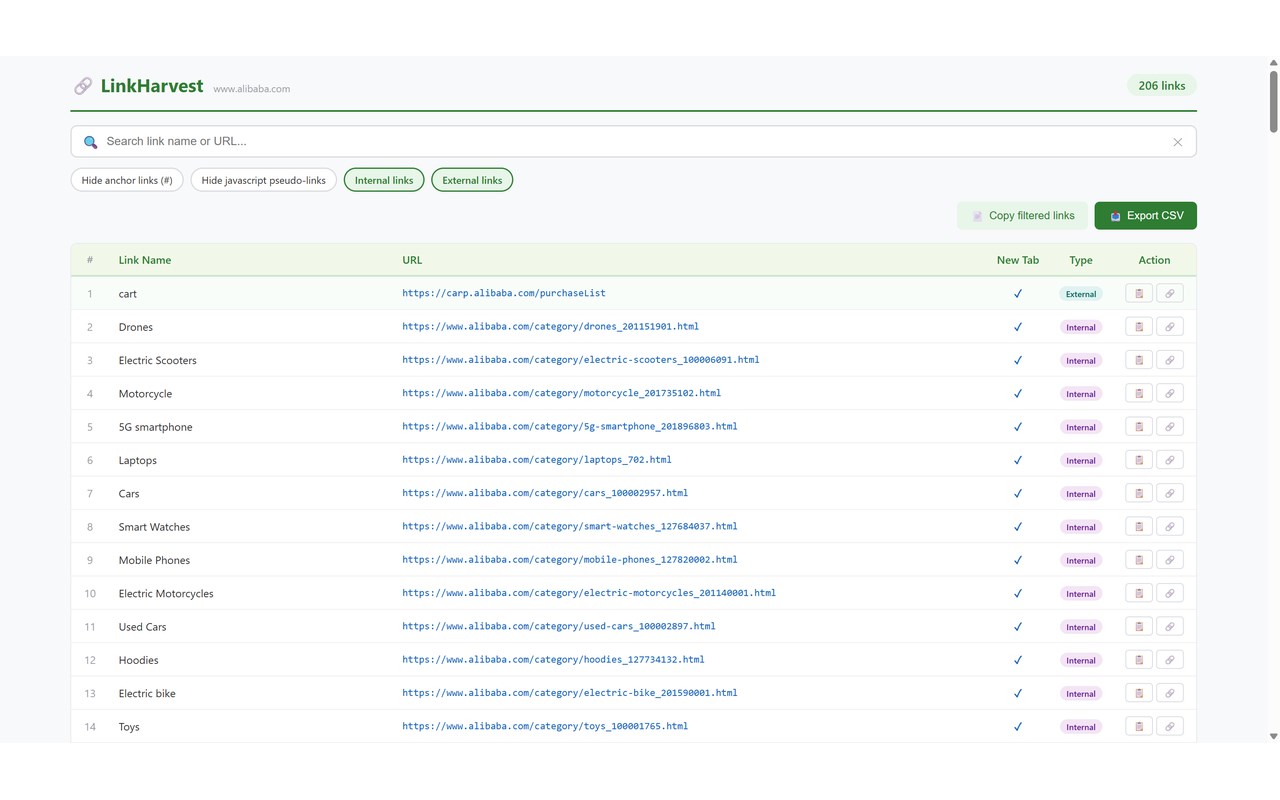Follow the electric-scooters_100006091.html URL

point(581,359)
